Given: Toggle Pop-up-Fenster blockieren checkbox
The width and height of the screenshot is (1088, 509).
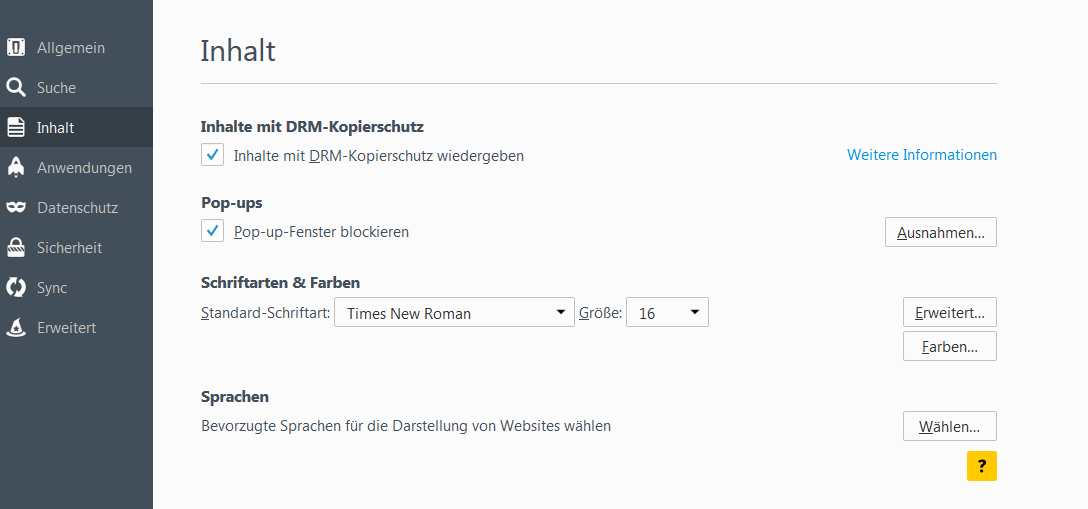Looking at the screenshot, I should pyautogui.click(x=213, y=231).
